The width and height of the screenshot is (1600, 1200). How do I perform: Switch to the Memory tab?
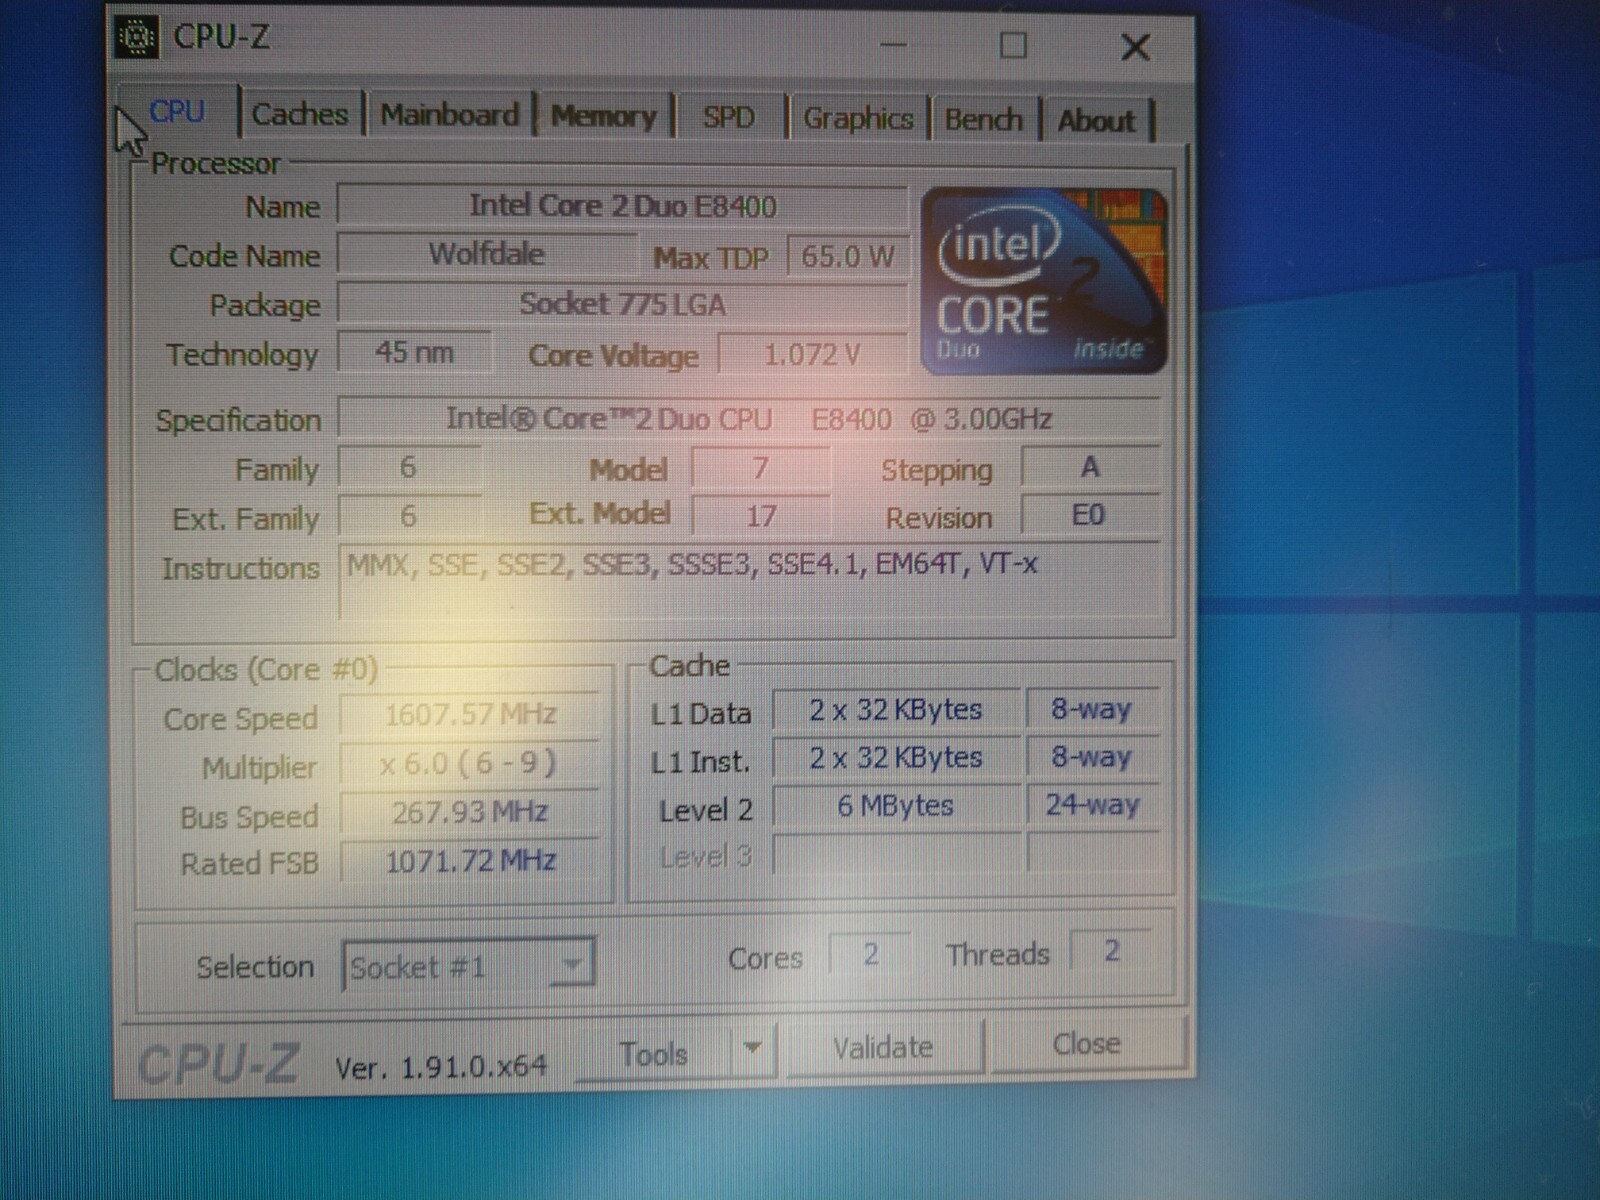coord(603,117)
